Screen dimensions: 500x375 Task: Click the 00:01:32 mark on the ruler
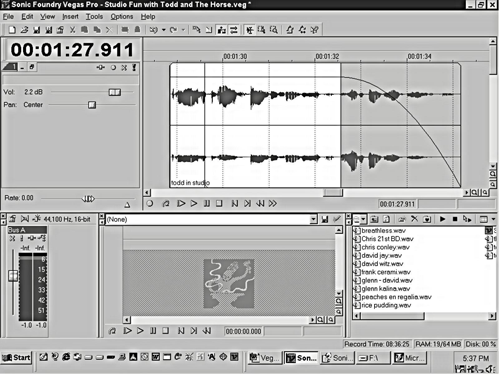click(327, 56)
